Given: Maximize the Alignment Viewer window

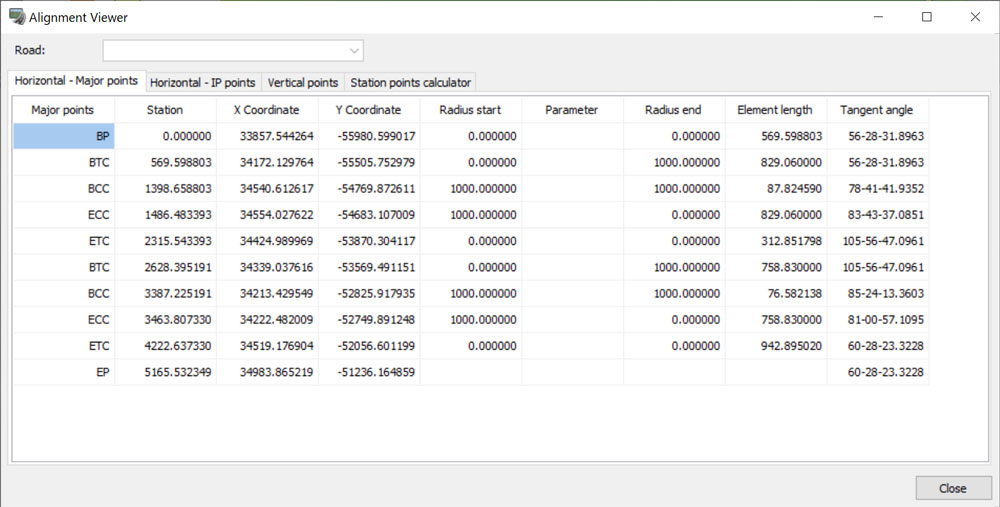Looking at the screenshot, I should click(927, 17).
